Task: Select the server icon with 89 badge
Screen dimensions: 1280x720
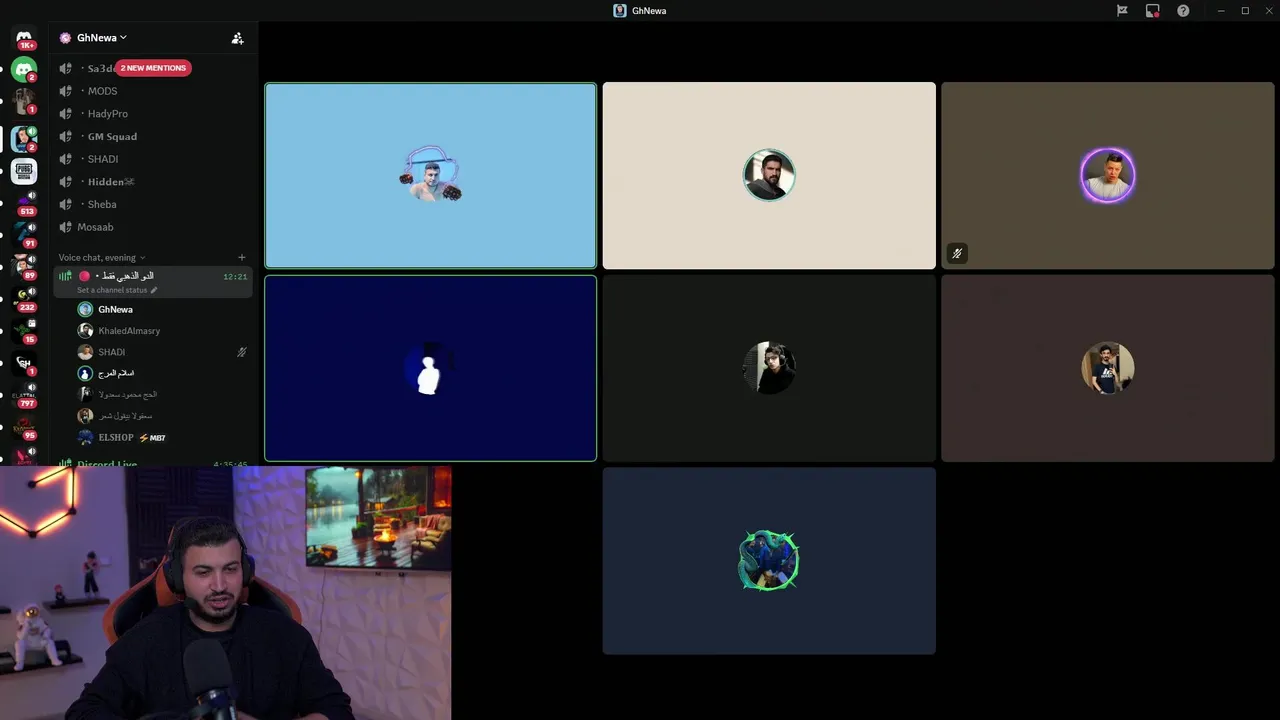Action: 24,267
